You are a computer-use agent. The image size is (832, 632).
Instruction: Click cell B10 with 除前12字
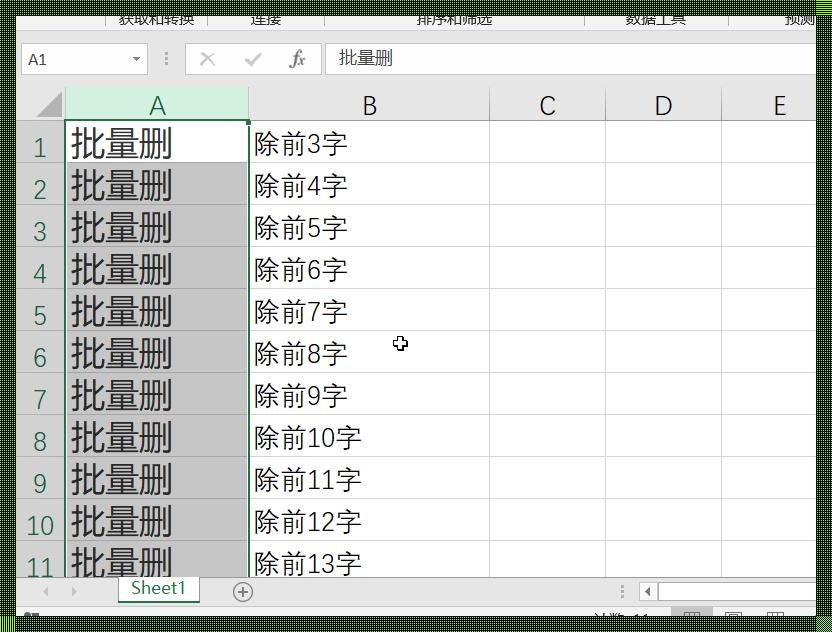click(369, 520)
